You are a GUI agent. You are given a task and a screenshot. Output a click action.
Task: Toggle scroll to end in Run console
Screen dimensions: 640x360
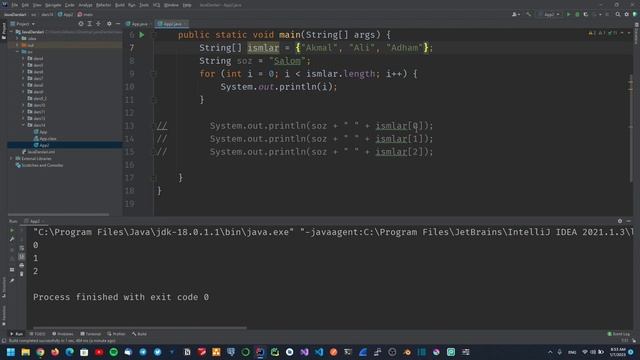coord(22,256)
